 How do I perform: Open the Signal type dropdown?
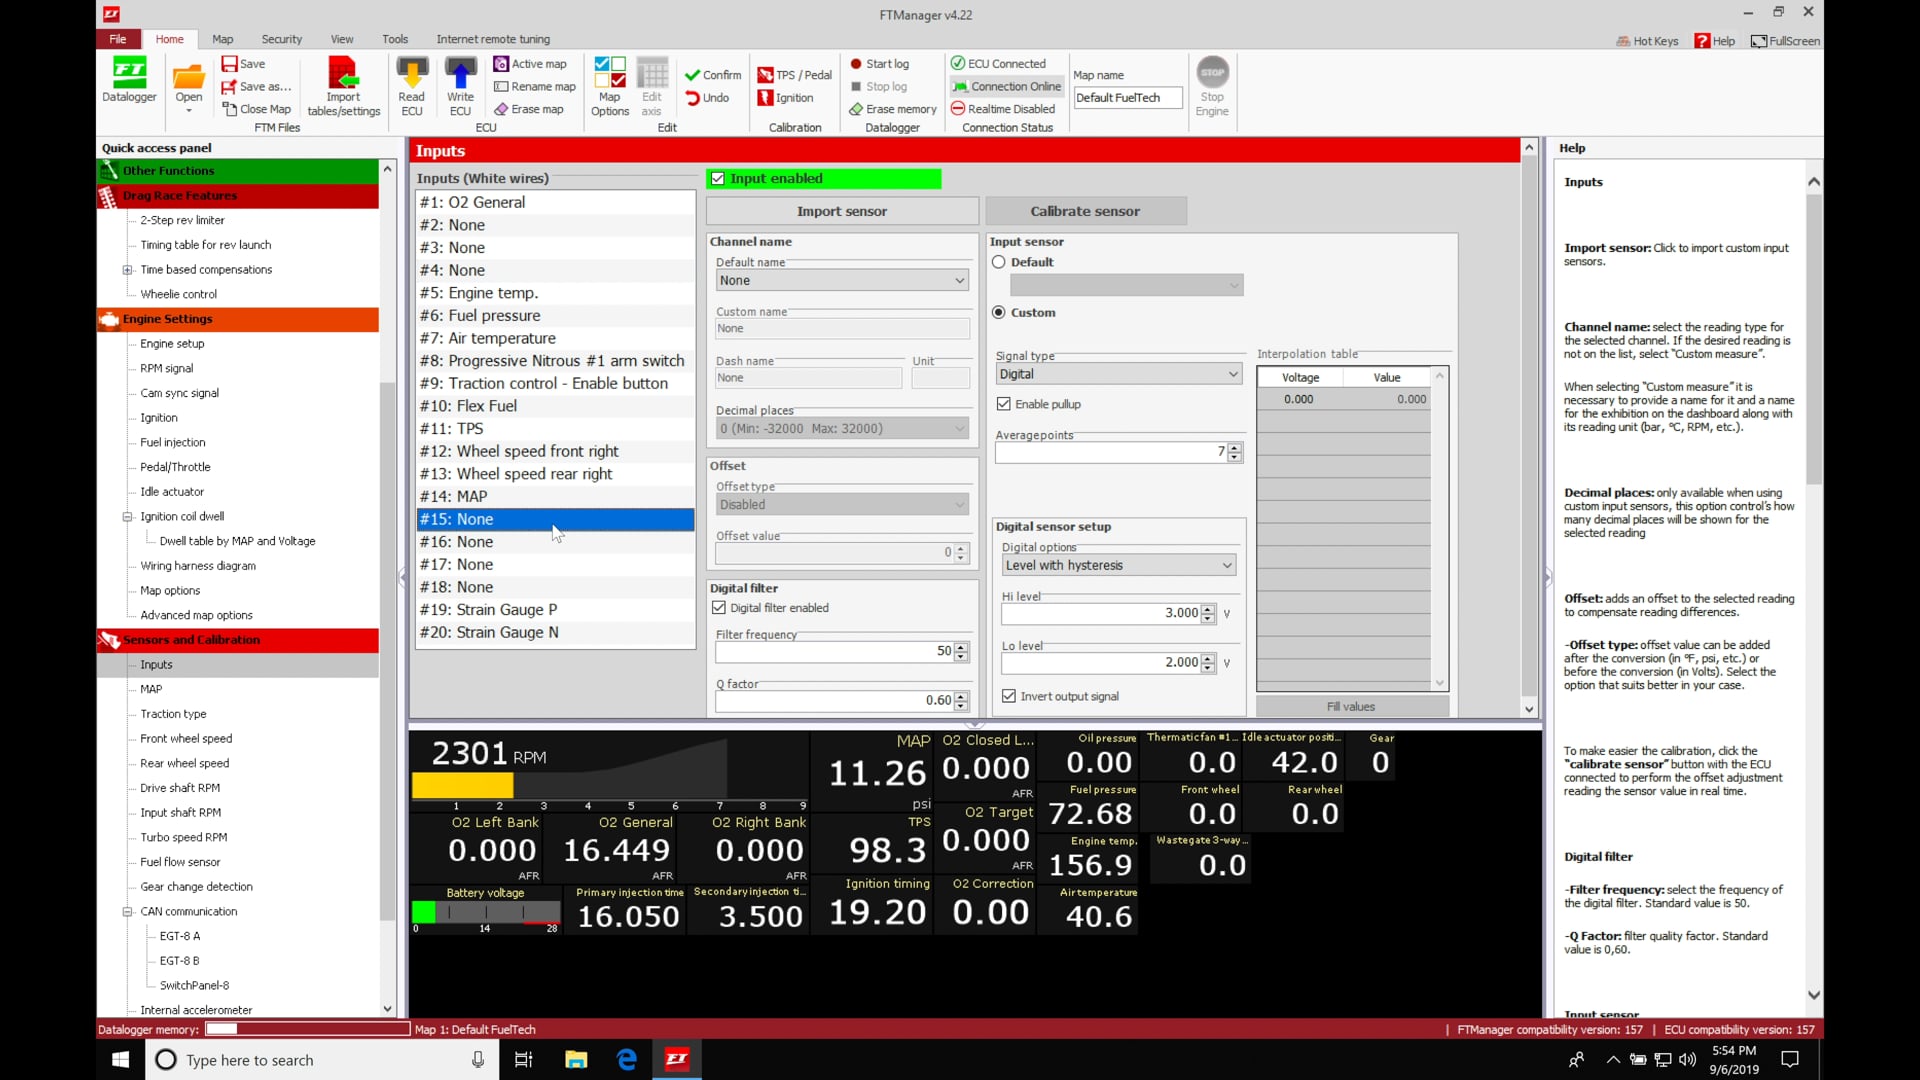1118,373
